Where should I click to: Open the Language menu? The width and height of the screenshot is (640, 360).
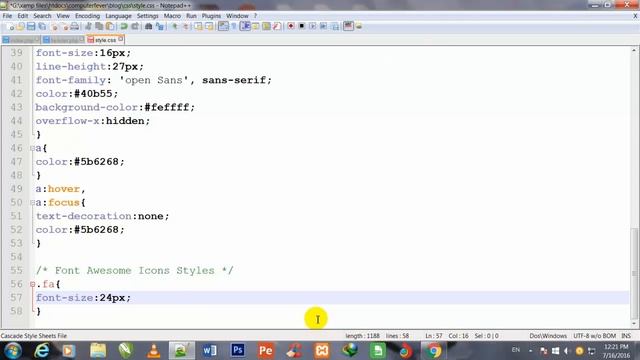coord(118,16)
